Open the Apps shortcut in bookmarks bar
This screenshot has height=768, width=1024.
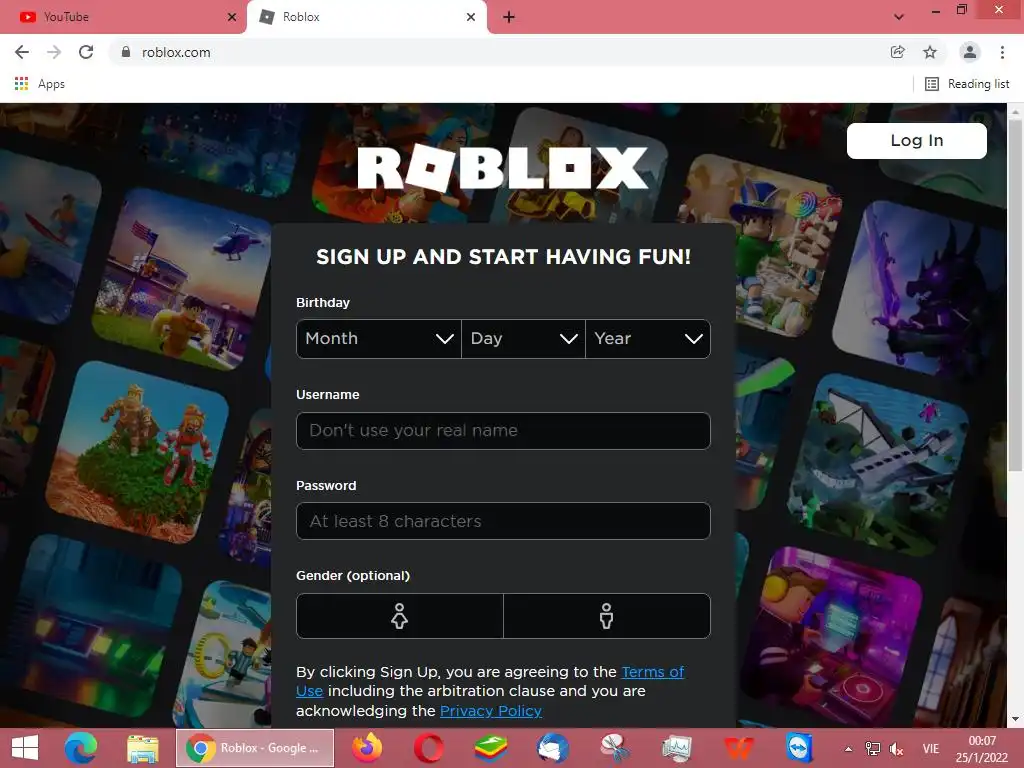pos(40,84)
